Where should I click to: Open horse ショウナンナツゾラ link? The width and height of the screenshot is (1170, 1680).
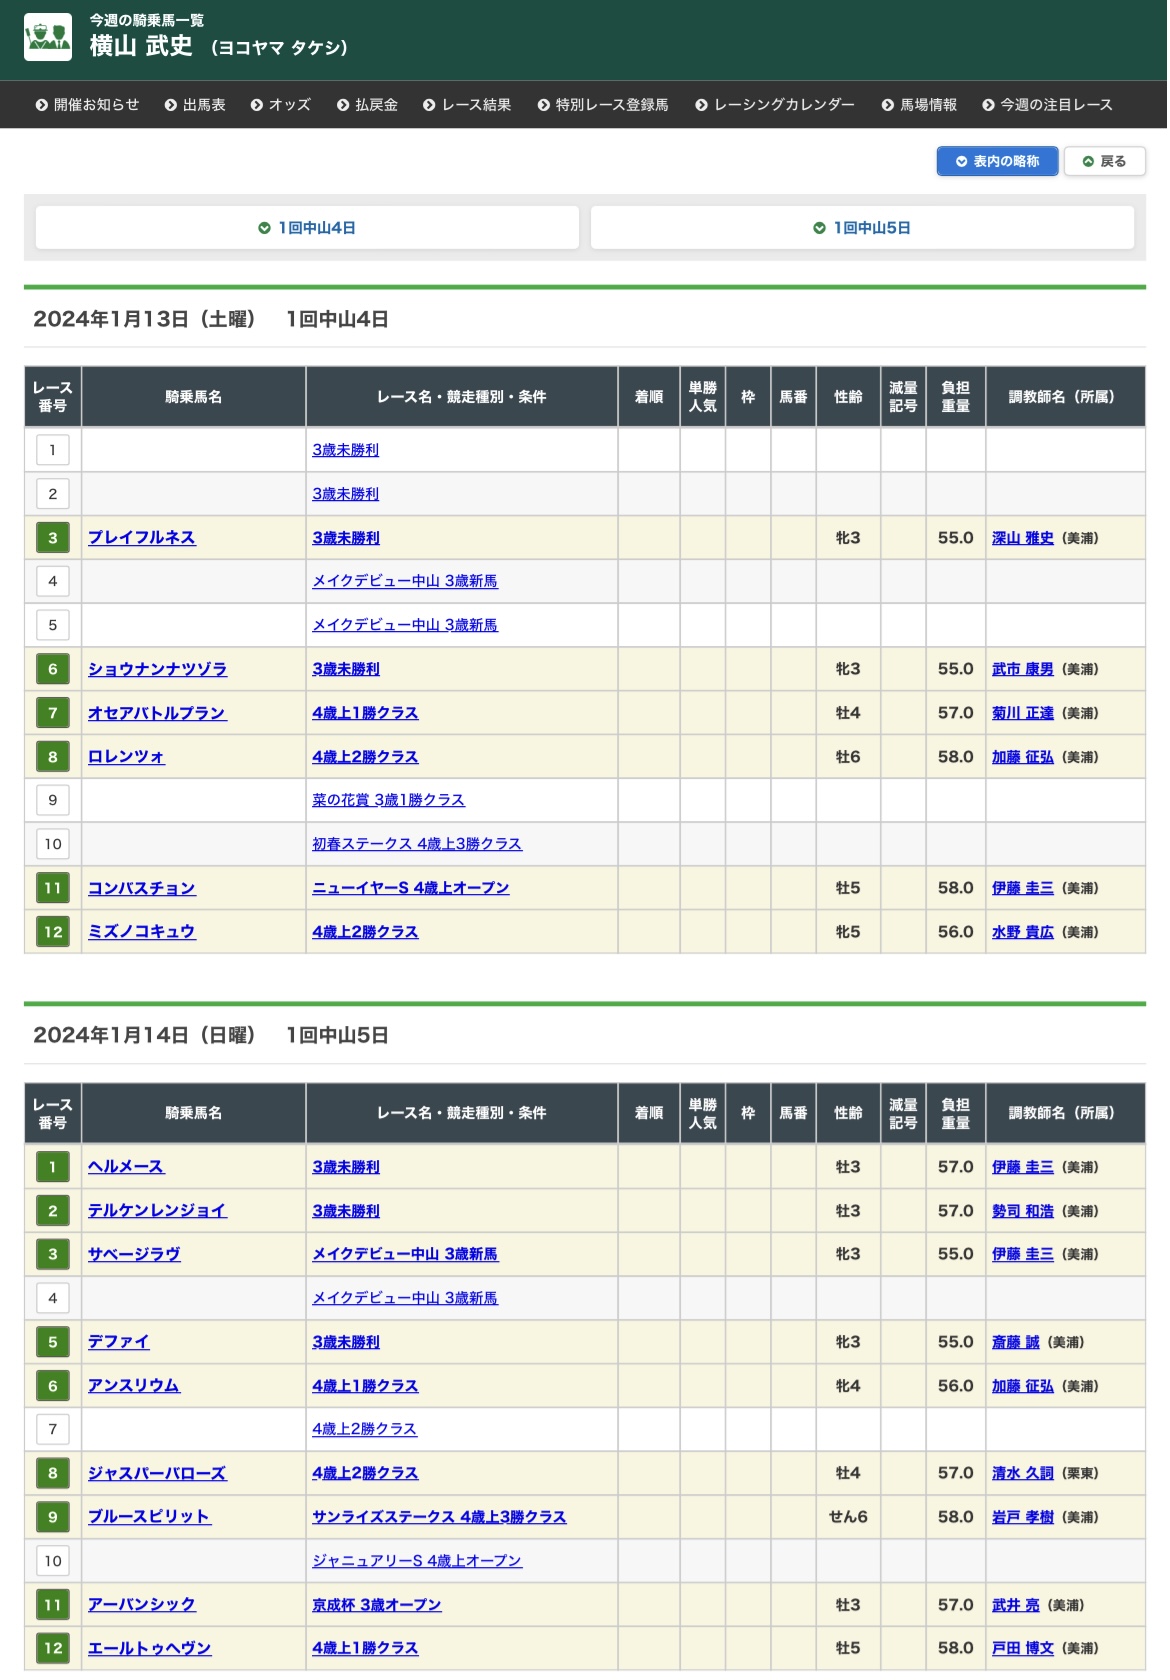(158, 669)
